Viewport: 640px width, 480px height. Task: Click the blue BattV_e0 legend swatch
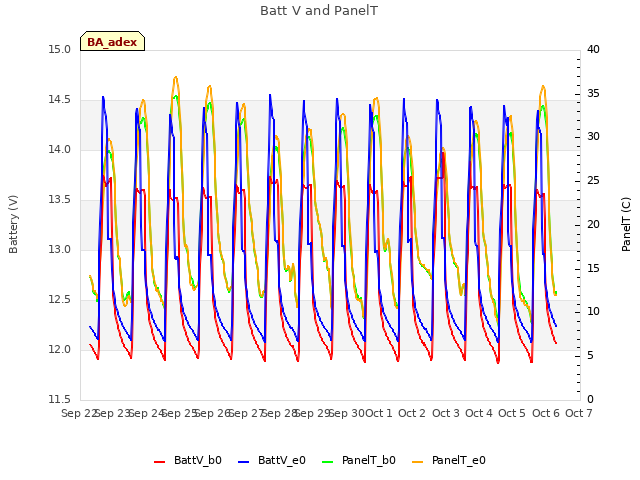(244, 462)
